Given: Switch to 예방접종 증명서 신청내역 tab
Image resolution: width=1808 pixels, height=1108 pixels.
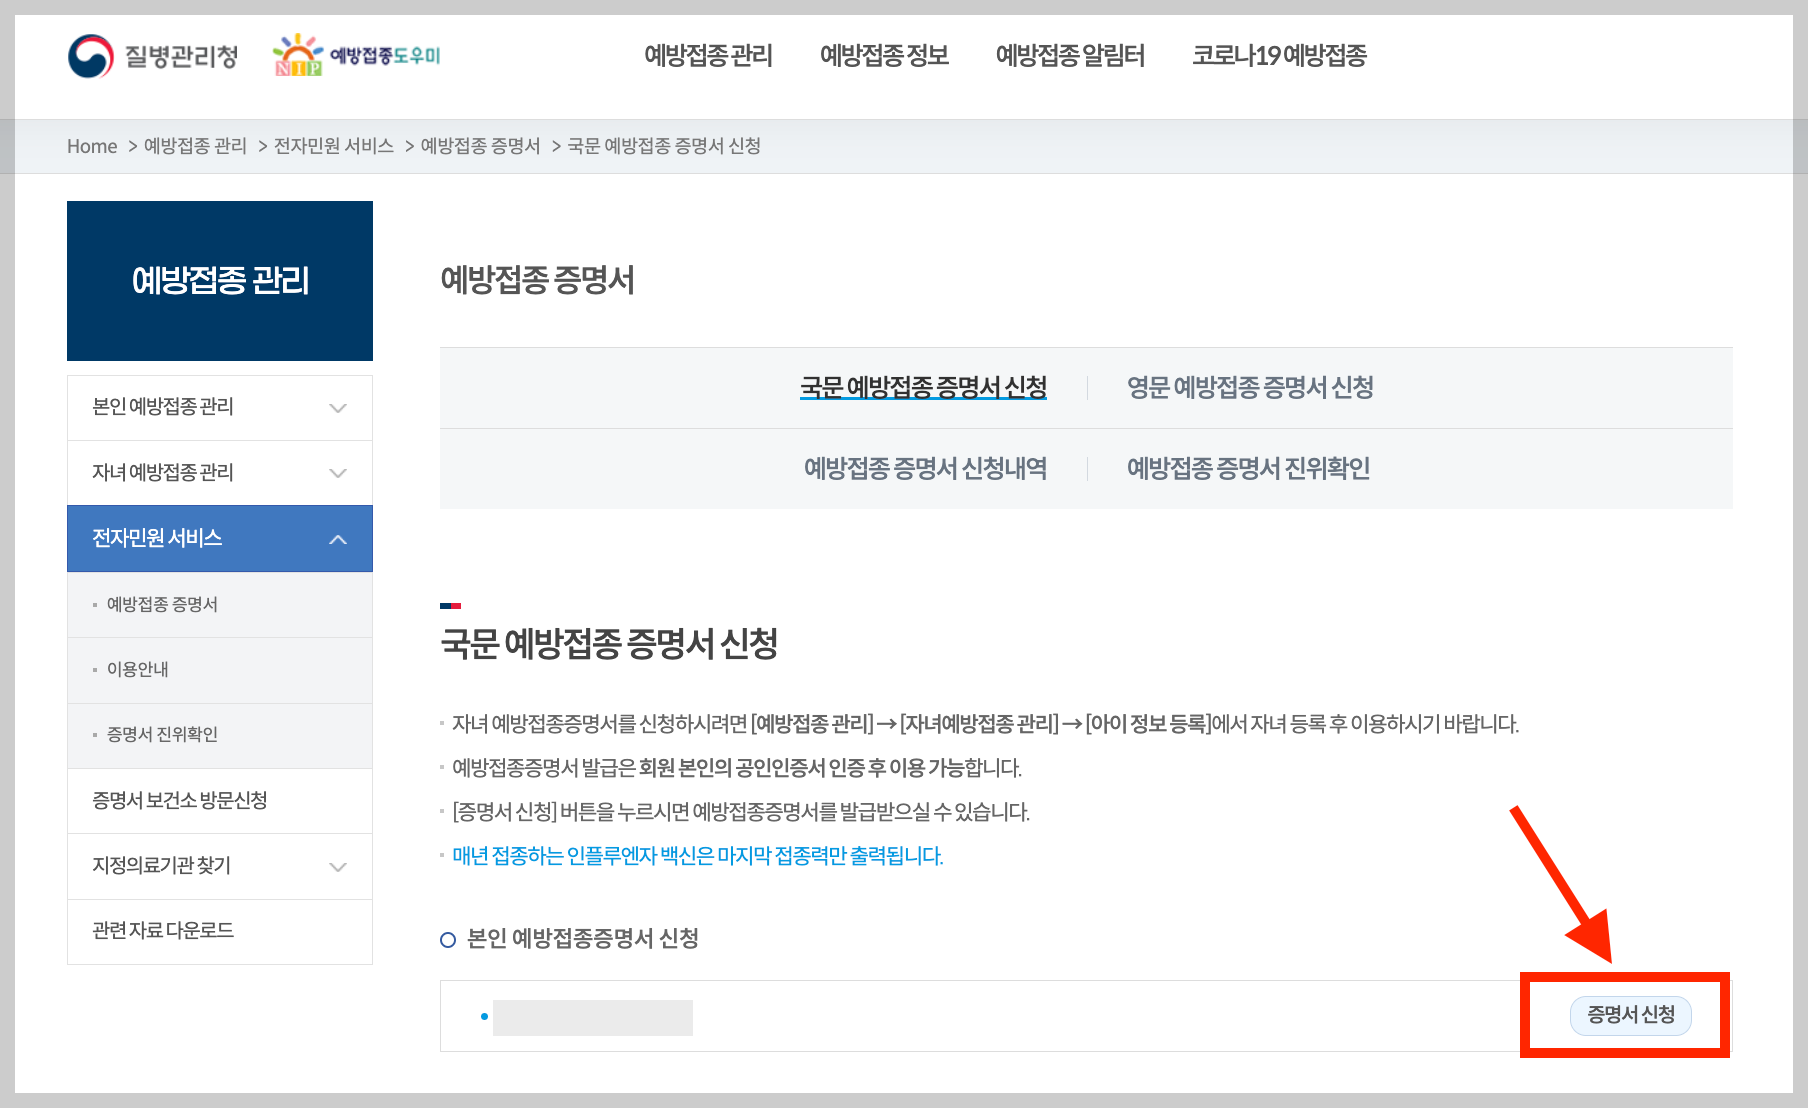Looking at the screenshot, I should (925, 468).
